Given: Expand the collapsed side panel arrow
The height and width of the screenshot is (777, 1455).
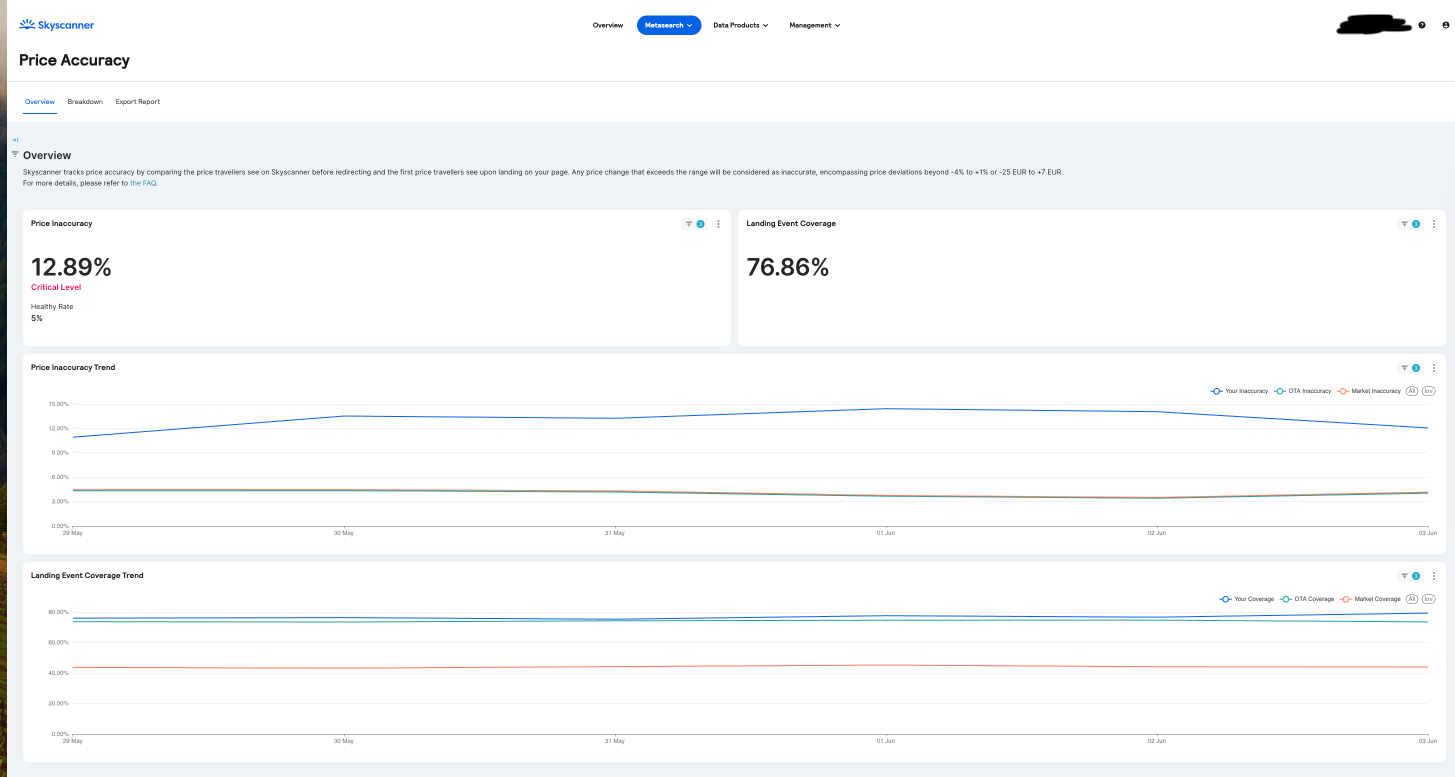Looking at the screenshot, I should [15, 140].
